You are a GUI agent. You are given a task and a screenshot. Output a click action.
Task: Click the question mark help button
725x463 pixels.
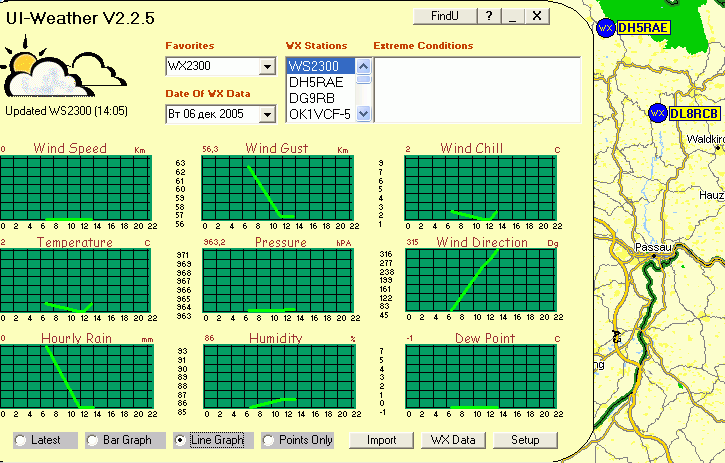(488, 16)
